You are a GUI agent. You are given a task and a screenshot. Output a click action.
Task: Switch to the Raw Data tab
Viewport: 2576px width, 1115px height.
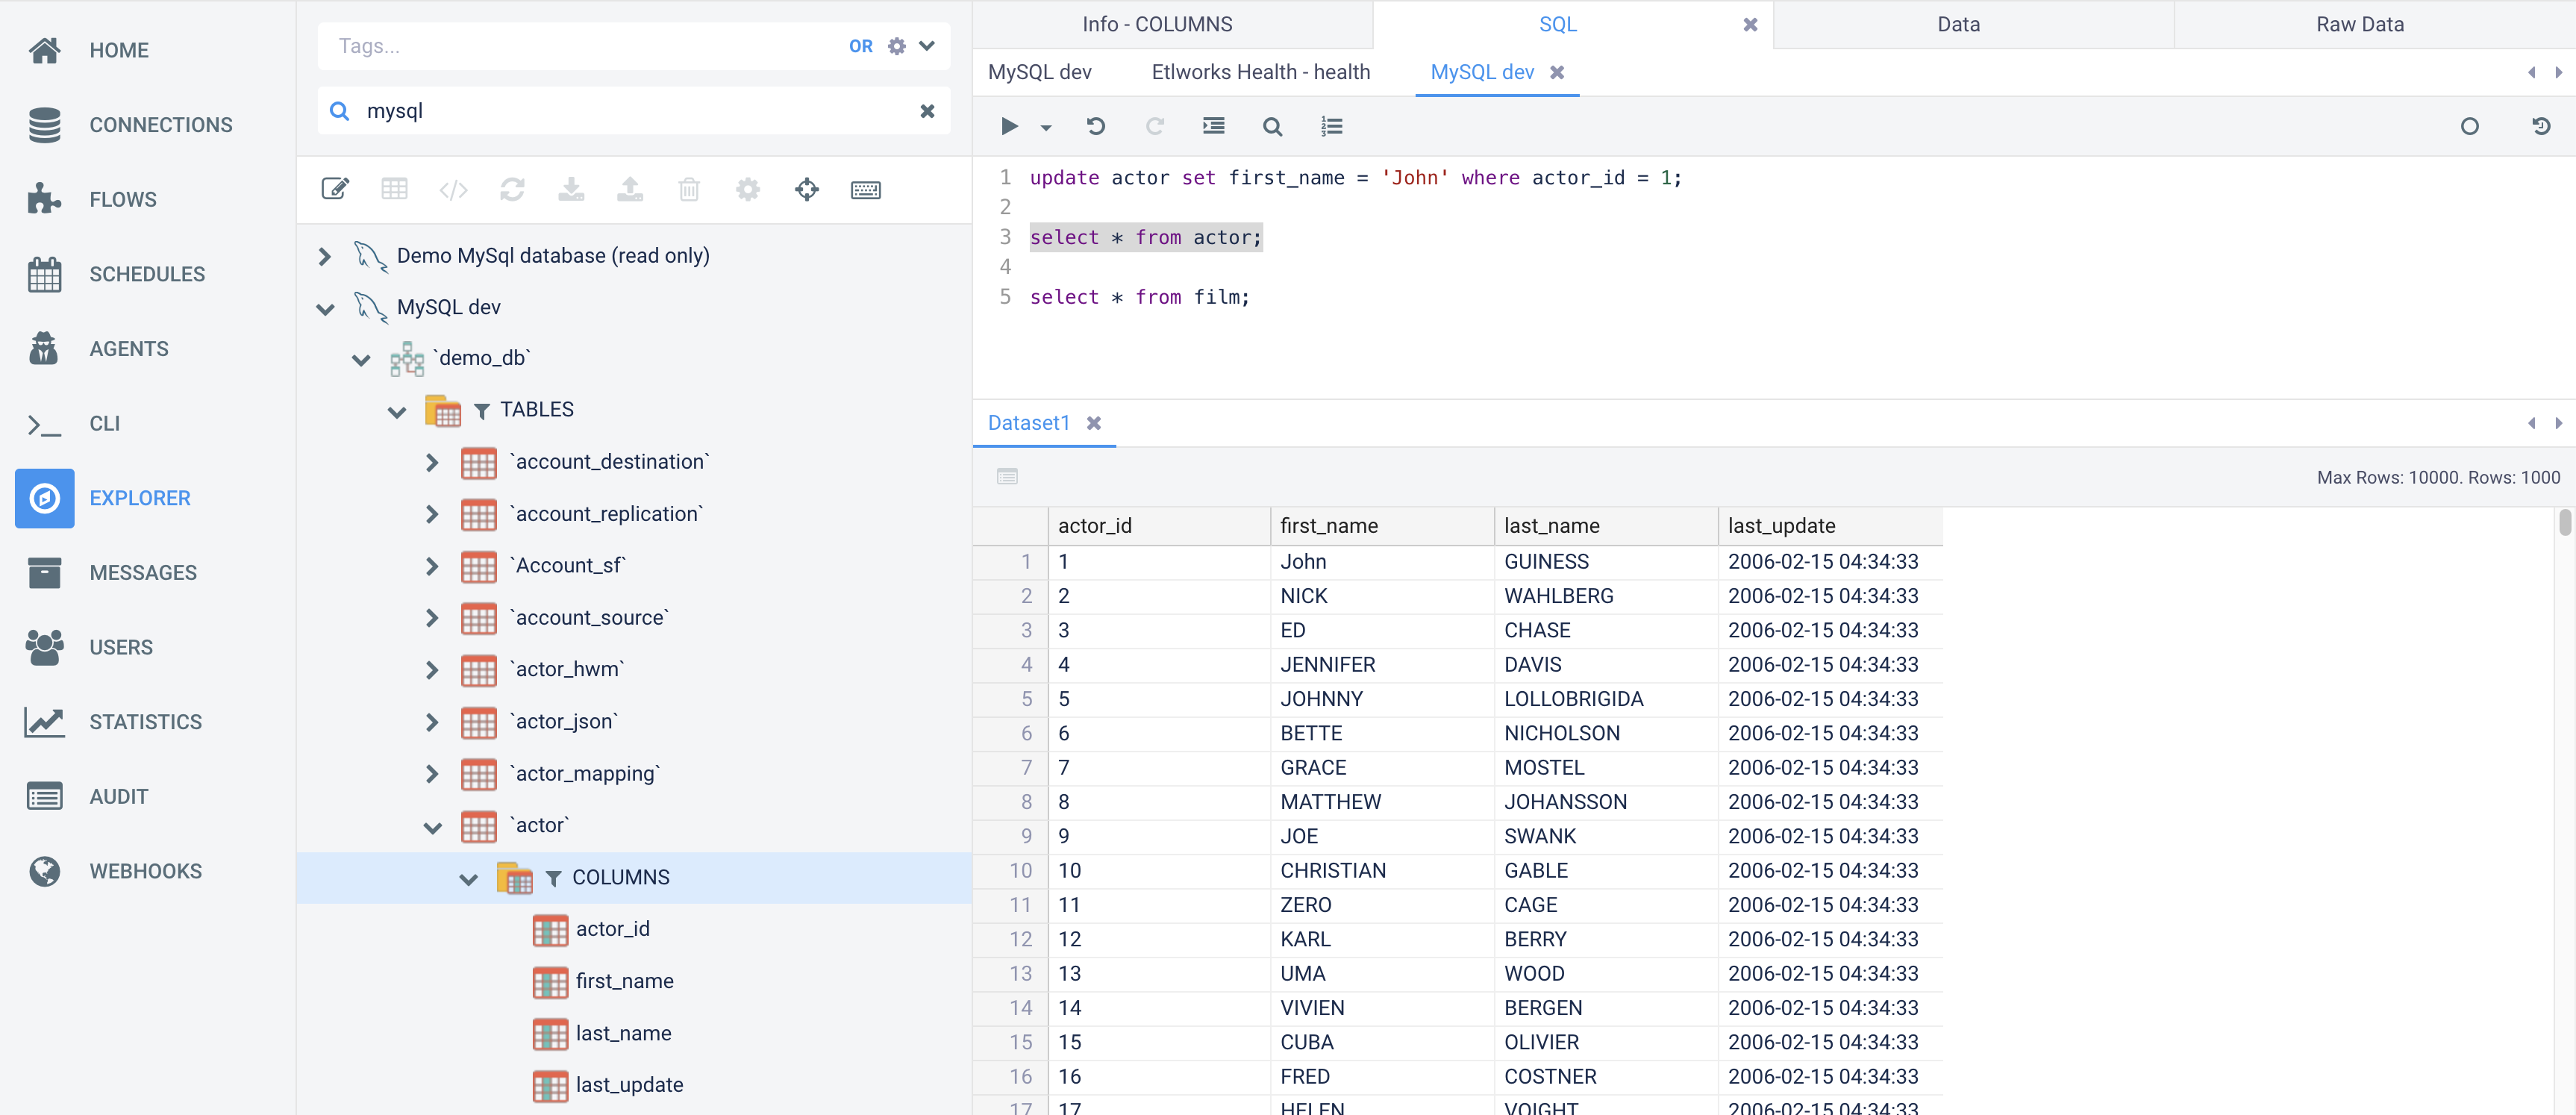(x=2360, y=23)
